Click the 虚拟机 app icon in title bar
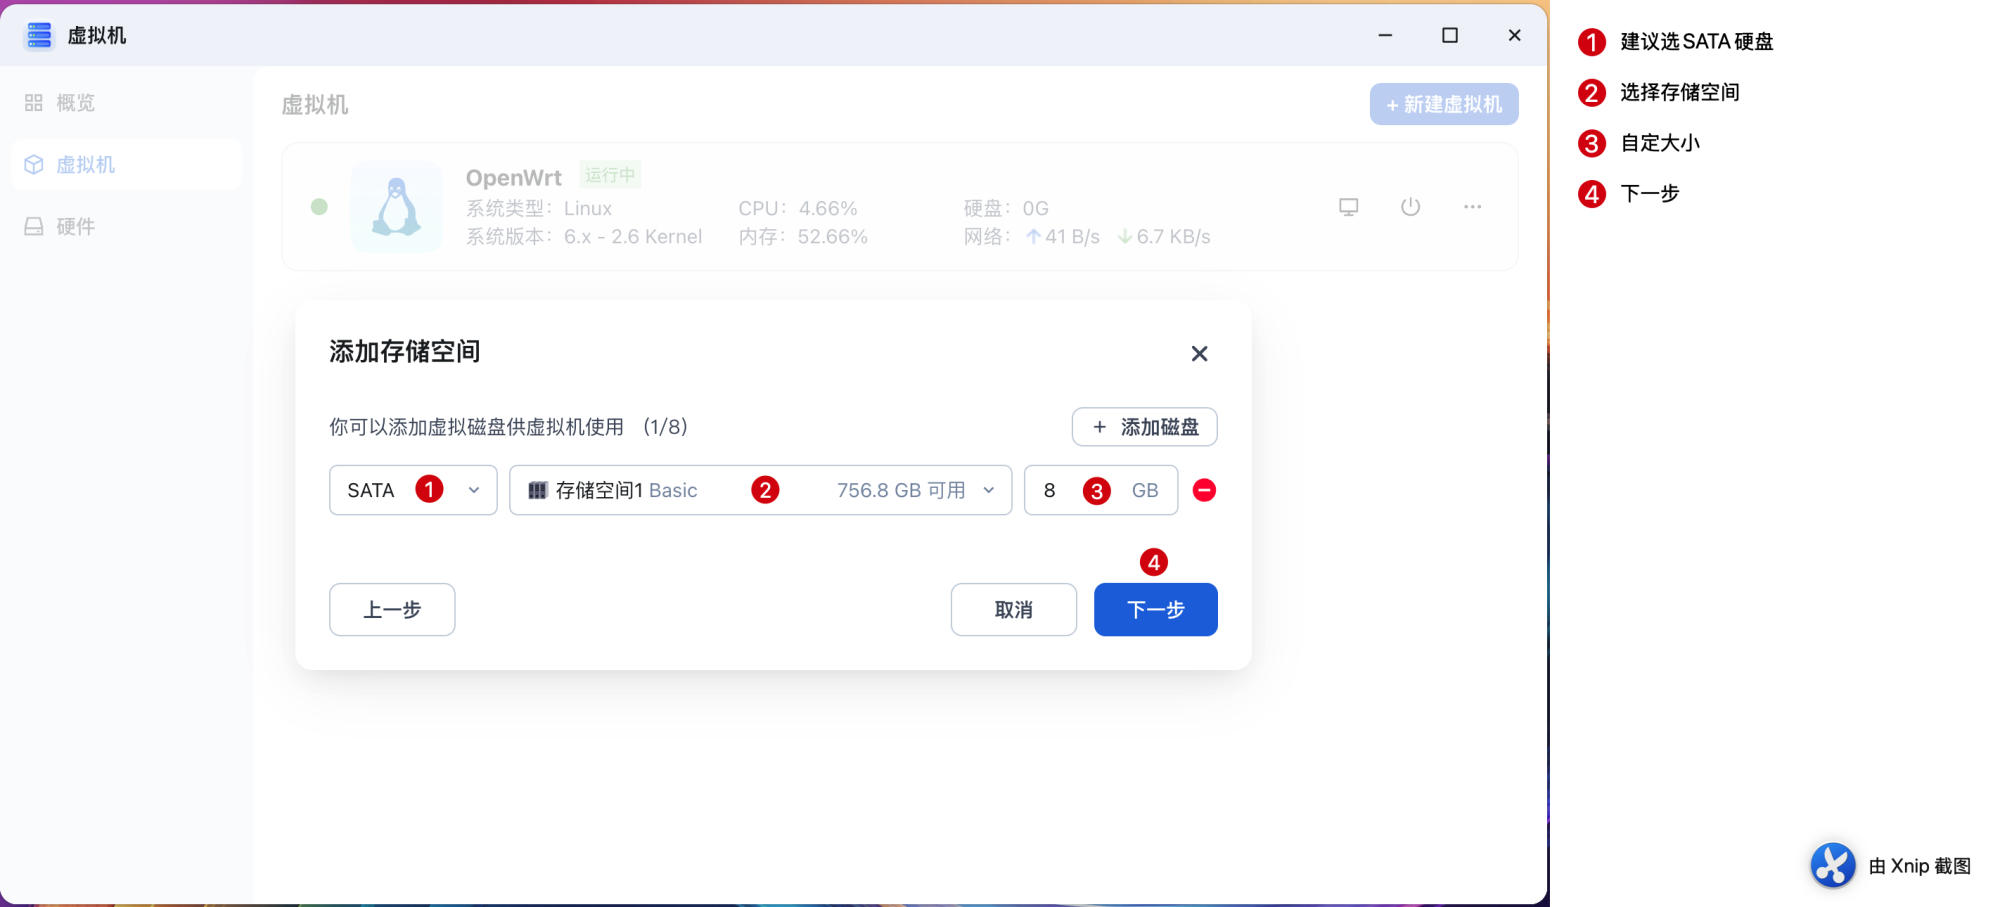The image size is (2000, 907). (39, 35)
